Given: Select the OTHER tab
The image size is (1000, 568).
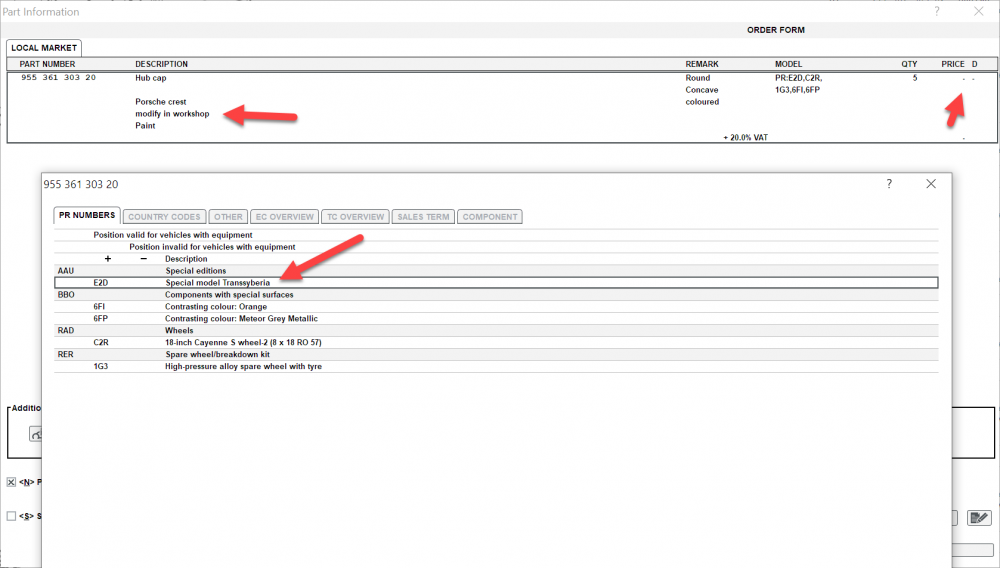Looking at the screenshot, I should [228, 216].
